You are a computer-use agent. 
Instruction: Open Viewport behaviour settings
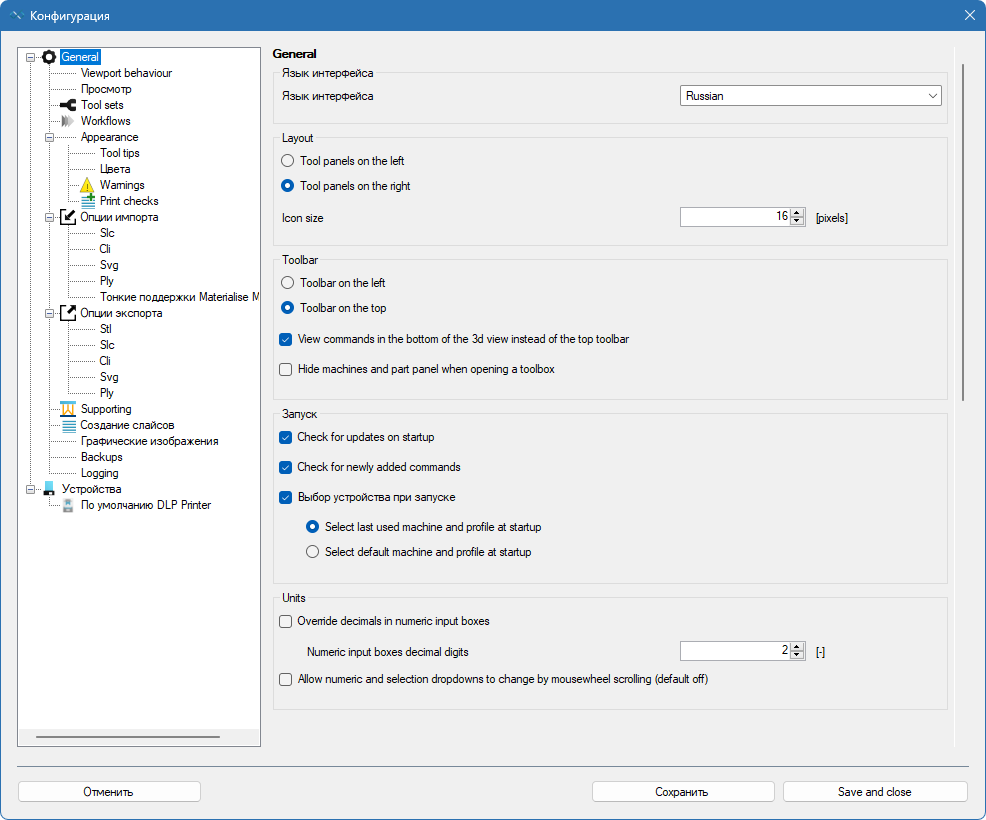[x=126, y=73]
